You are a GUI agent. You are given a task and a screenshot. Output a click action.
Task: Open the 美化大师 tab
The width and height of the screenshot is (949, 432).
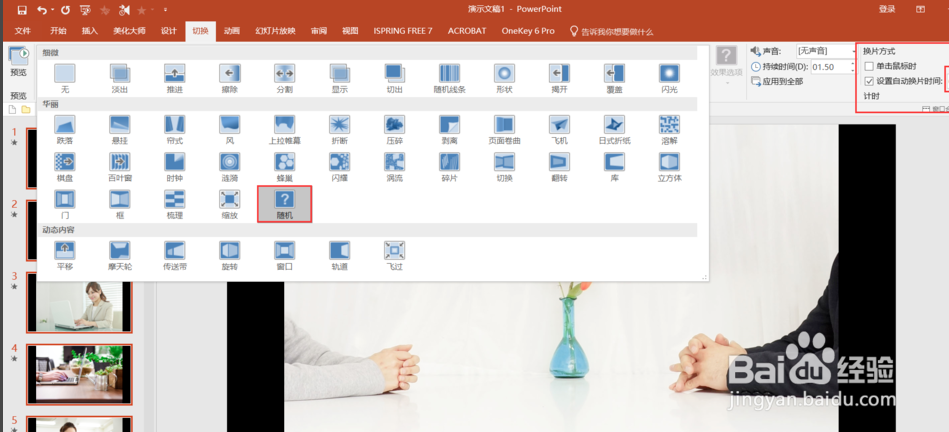click(x=129, y=31)
